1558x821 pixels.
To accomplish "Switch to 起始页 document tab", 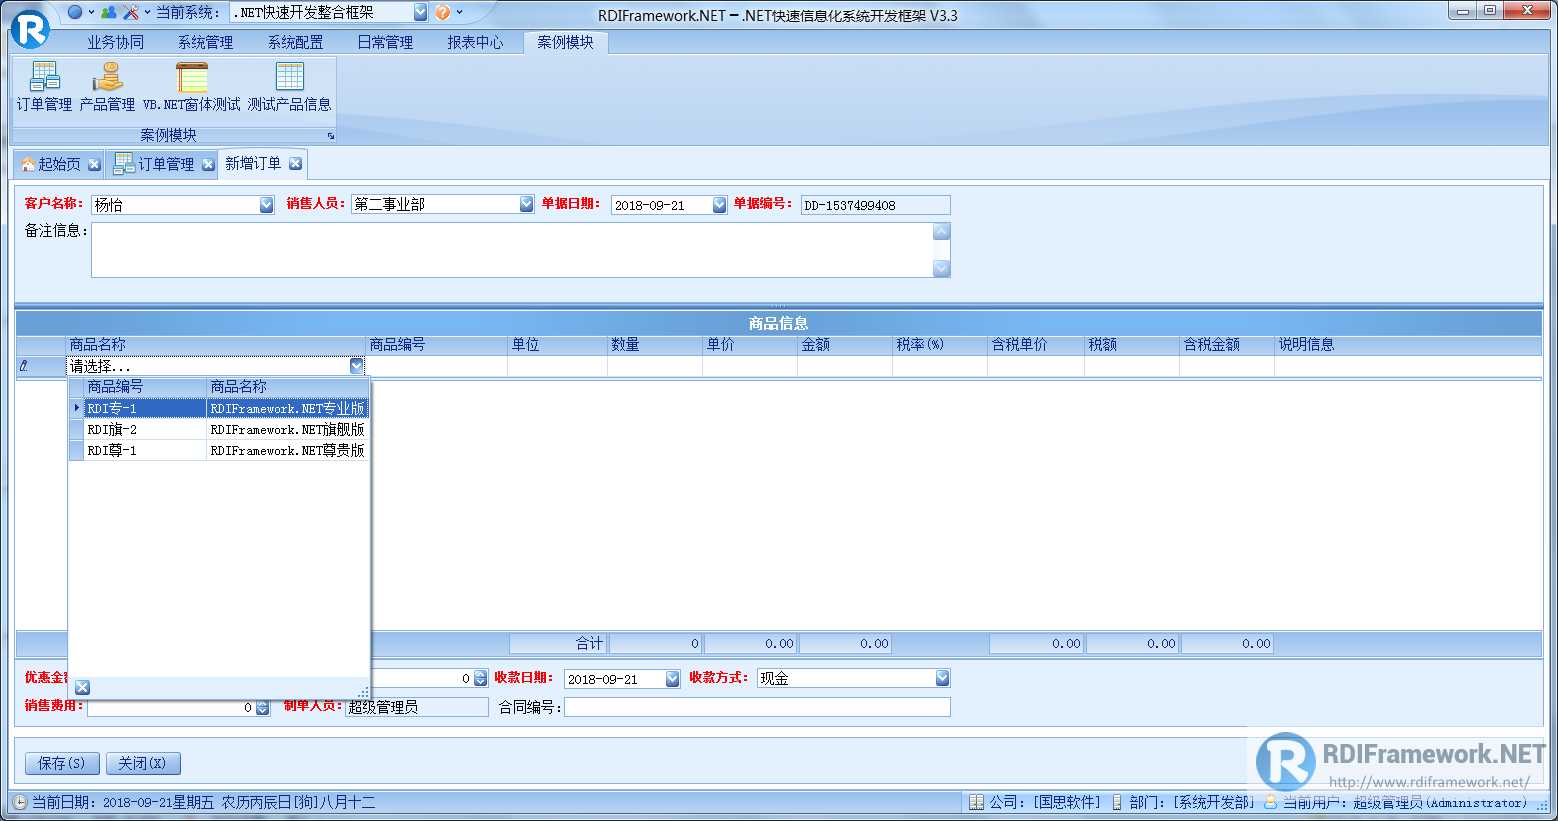I will (59, 164).
